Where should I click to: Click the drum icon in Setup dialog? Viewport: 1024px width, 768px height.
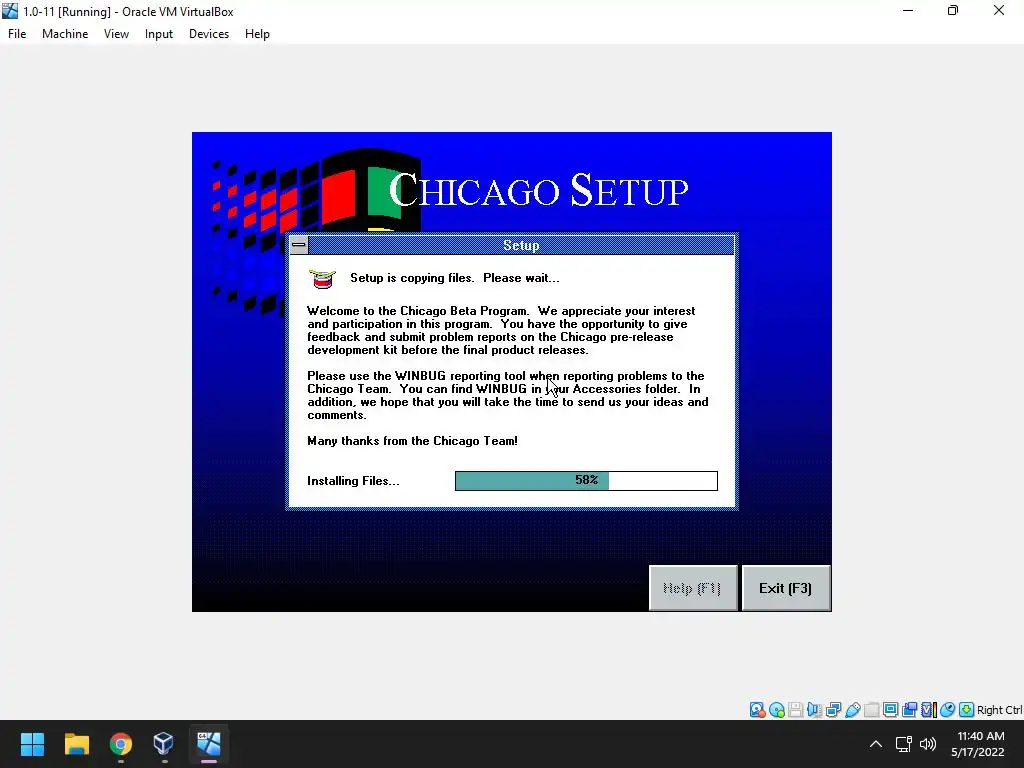pyautogui.click(x=322, y=279)
